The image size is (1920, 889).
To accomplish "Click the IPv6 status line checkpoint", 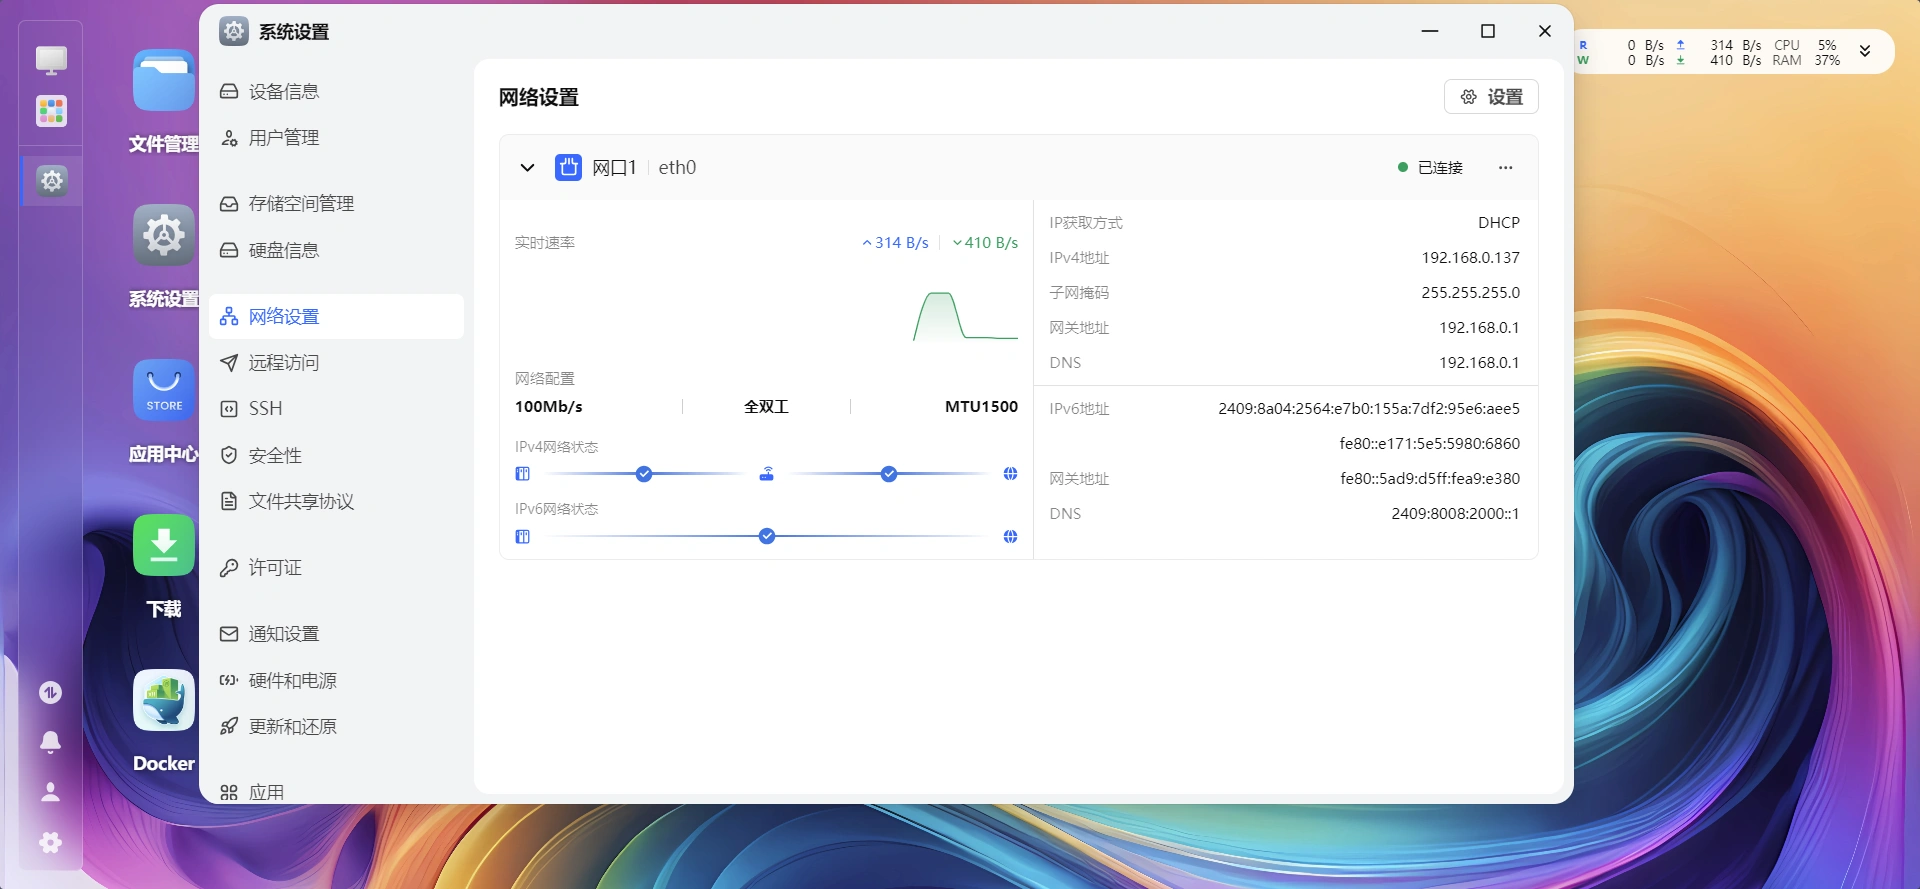I will [767, 537].
